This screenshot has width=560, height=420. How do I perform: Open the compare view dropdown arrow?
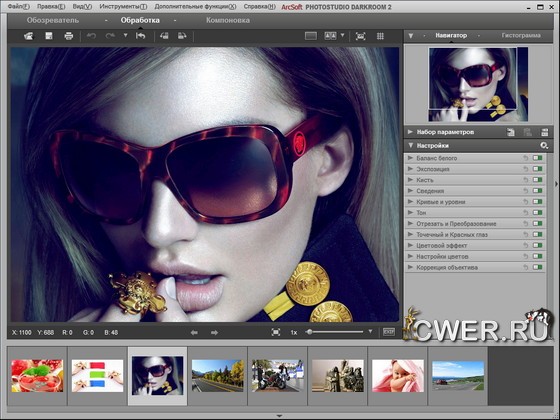pyautogui.click(x=342, y=35)
